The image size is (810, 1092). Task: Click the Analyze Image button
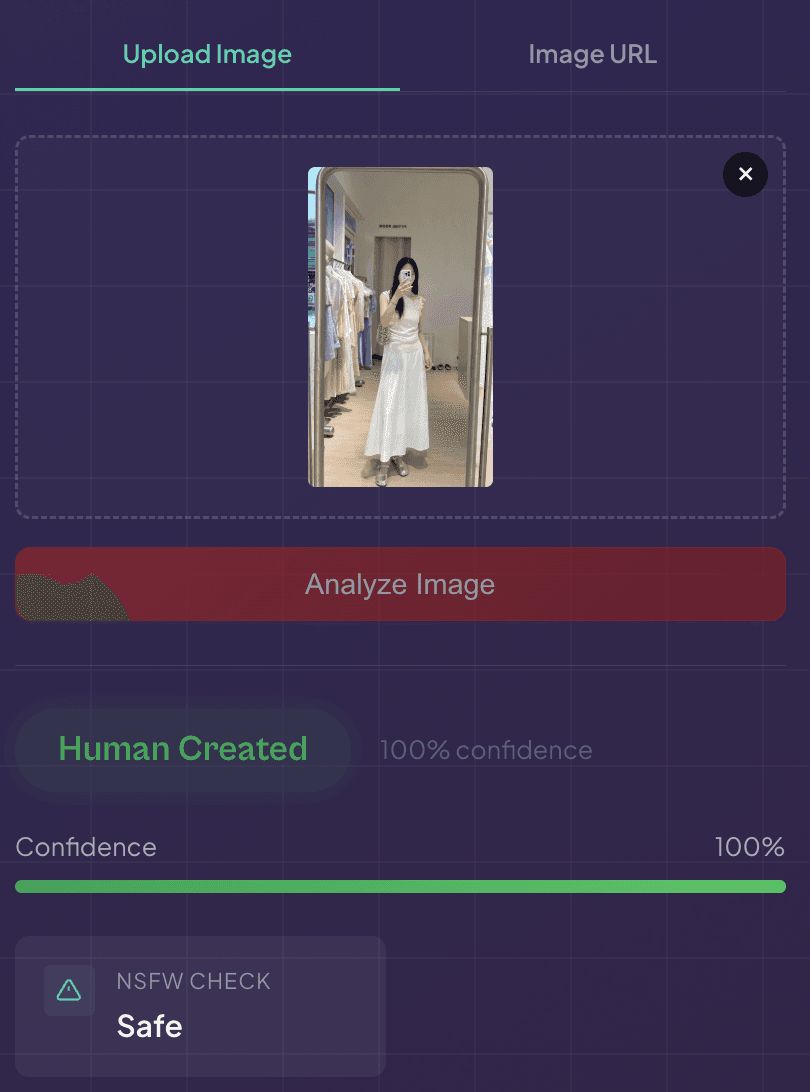(x=400, y=584)
